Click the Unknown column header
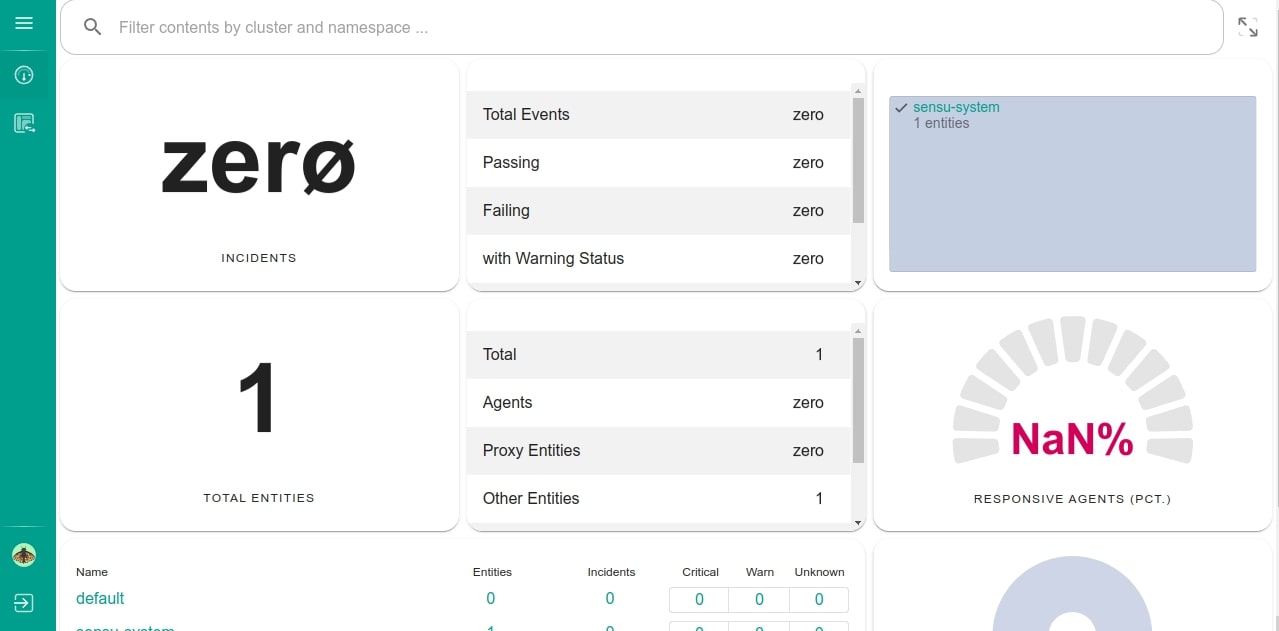 pyautogui.click(x=819, y=572)
